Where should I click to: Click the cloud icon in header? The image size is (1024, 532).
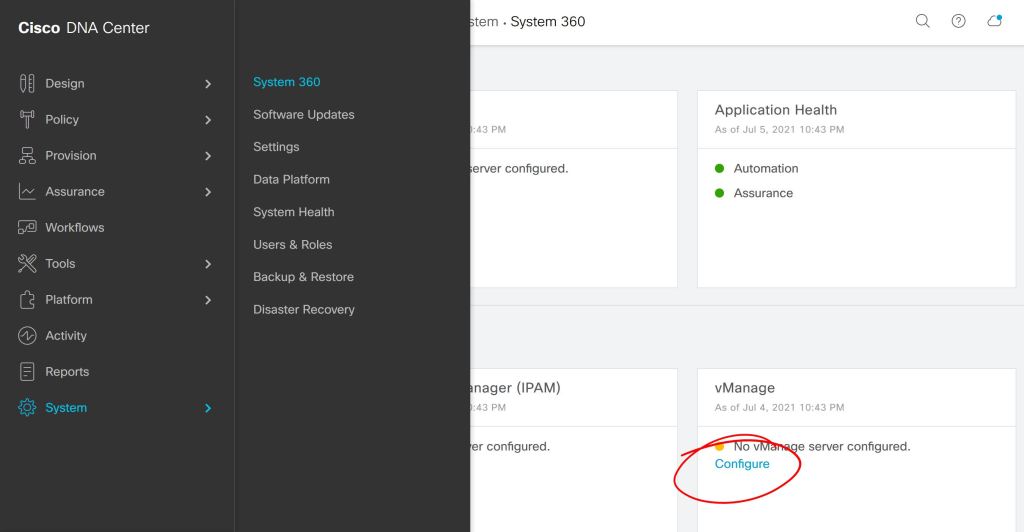(x=994, y=21)
